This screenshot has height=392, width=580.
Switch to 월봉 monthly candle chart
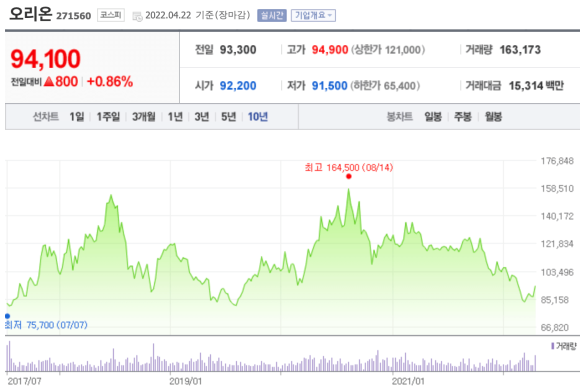pyautogui.click(x=493, y=117)
